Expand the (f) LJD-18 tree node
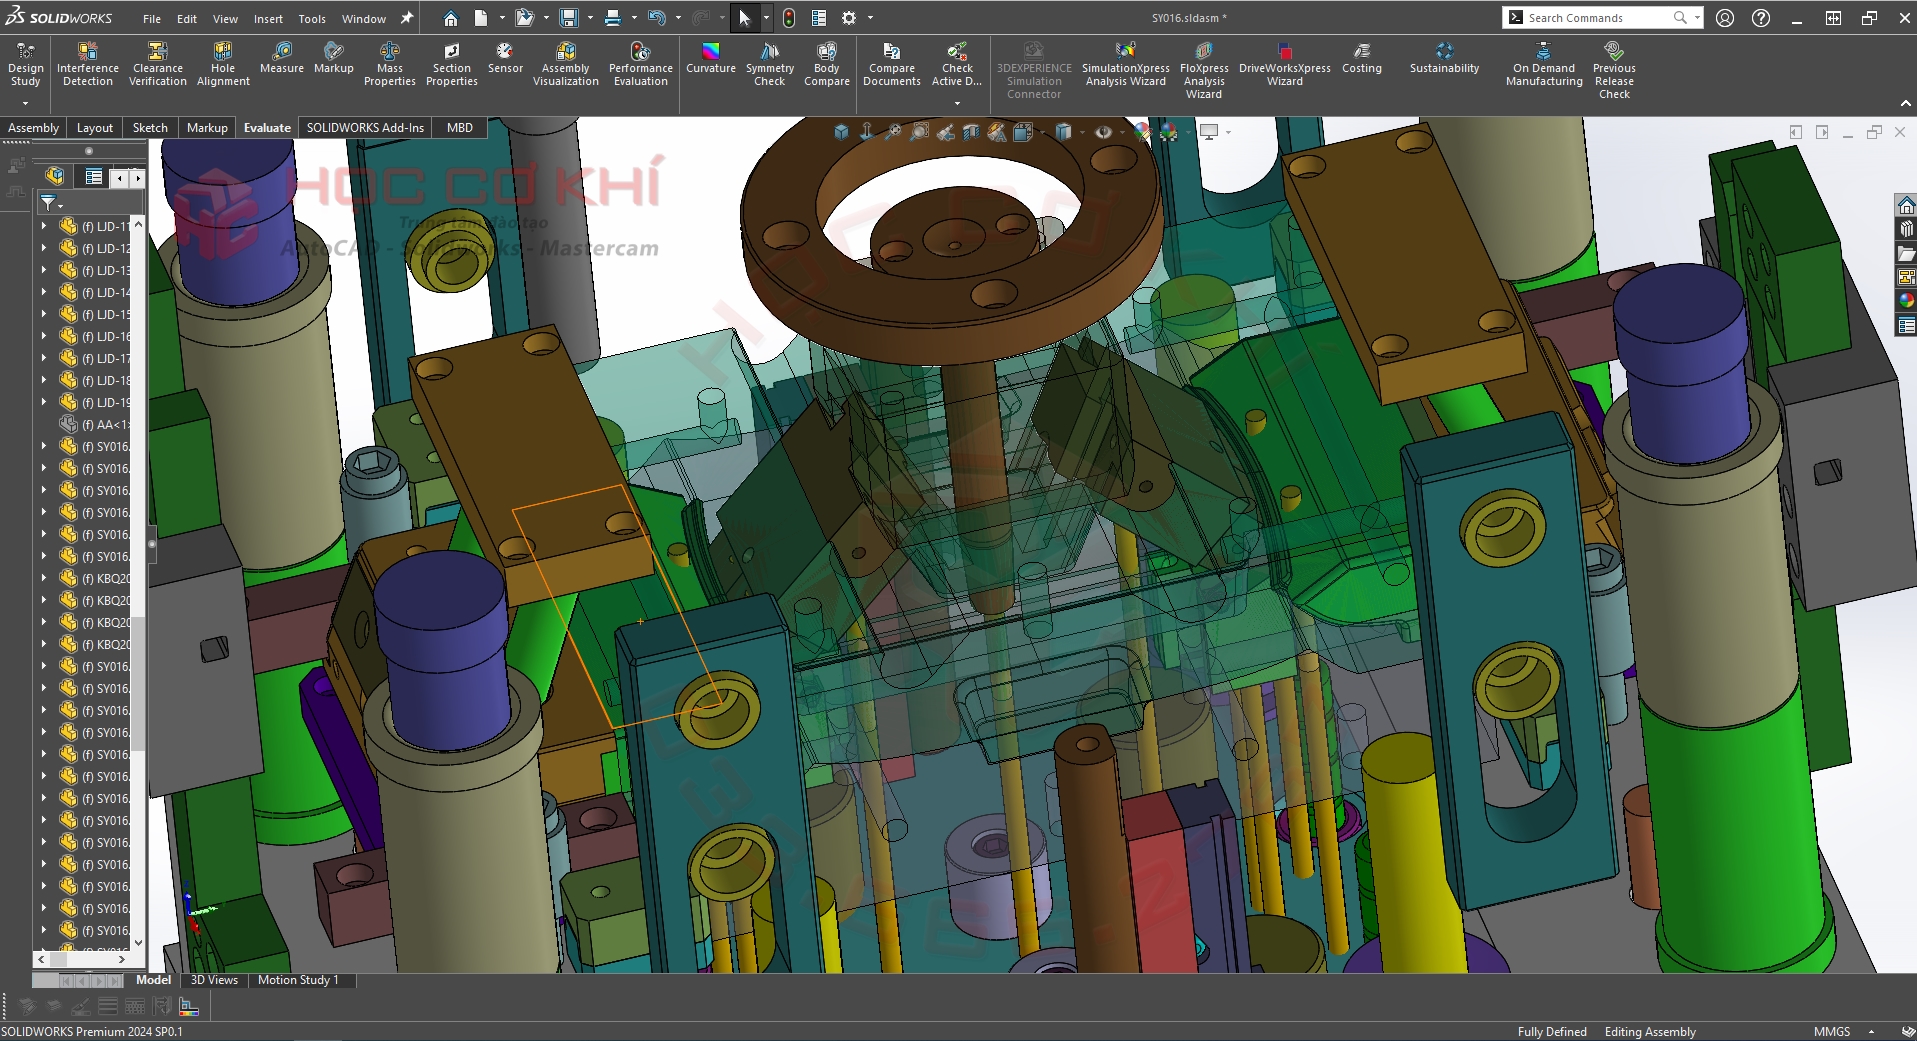The height and width of the screenshot is (1041, 1917). [44, 380]
